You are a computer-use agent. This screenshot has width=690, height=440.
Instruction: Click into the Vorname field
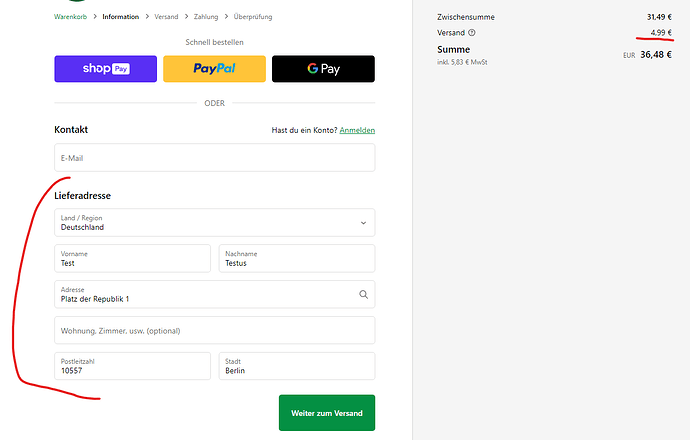pos(132,258)
